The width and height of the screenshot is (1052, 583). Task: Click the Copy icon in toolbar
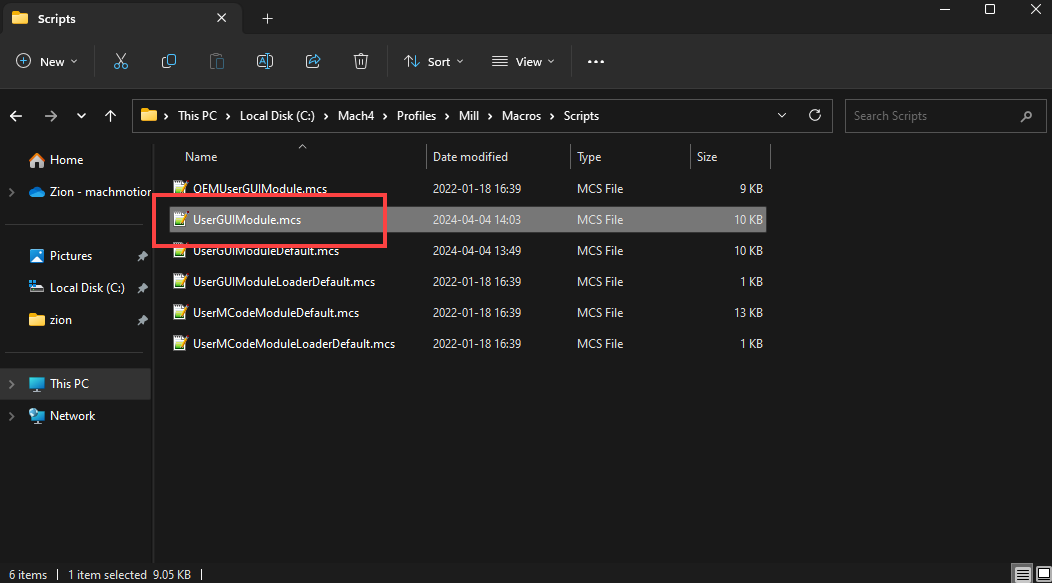click(169, 62)
